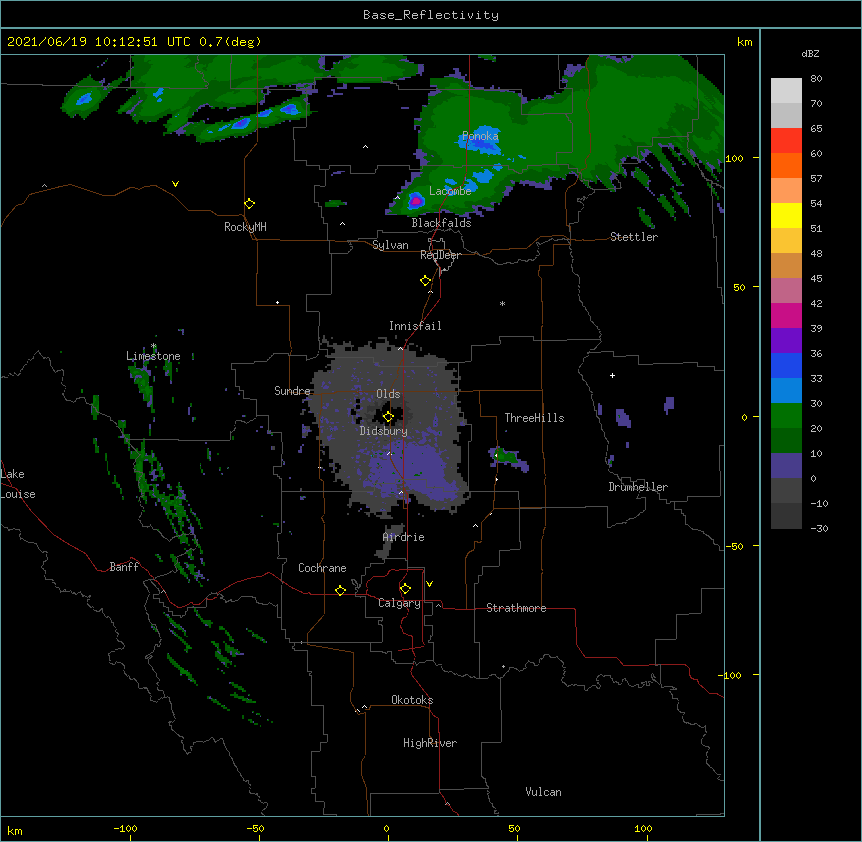Image resolution: width=862 pixels, height=842 pixels.
Task: Click the Lacombe label
Action: [x=450, y=191]
